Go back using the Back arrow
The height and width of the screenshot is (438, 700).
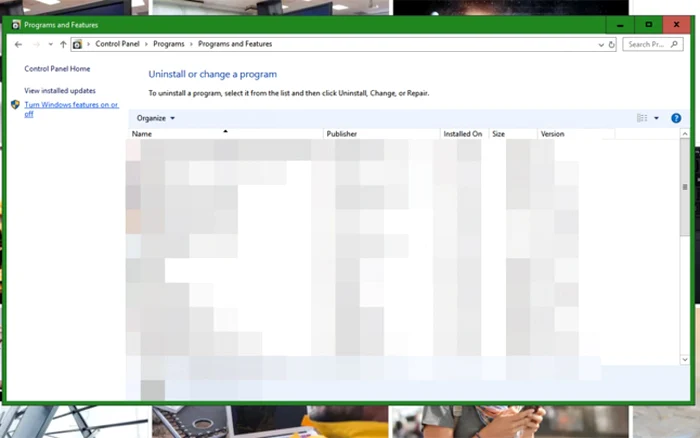pyautogui.click(x=18, y=44)
